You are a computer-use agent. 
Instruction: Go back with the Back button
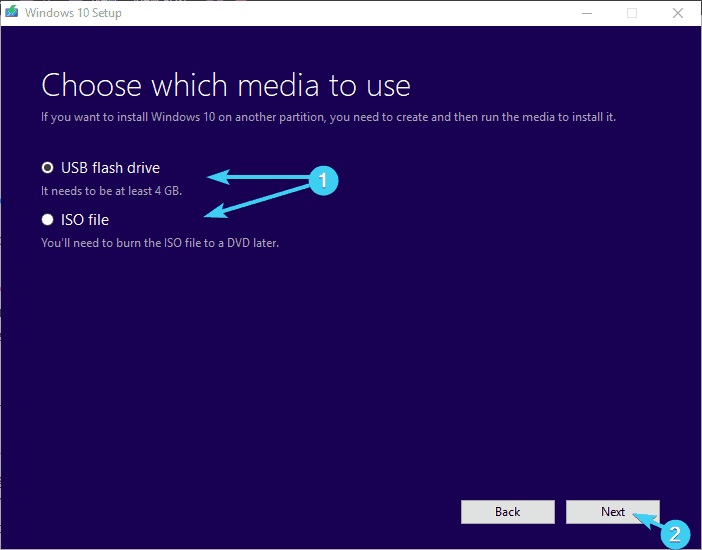point(508,512)
